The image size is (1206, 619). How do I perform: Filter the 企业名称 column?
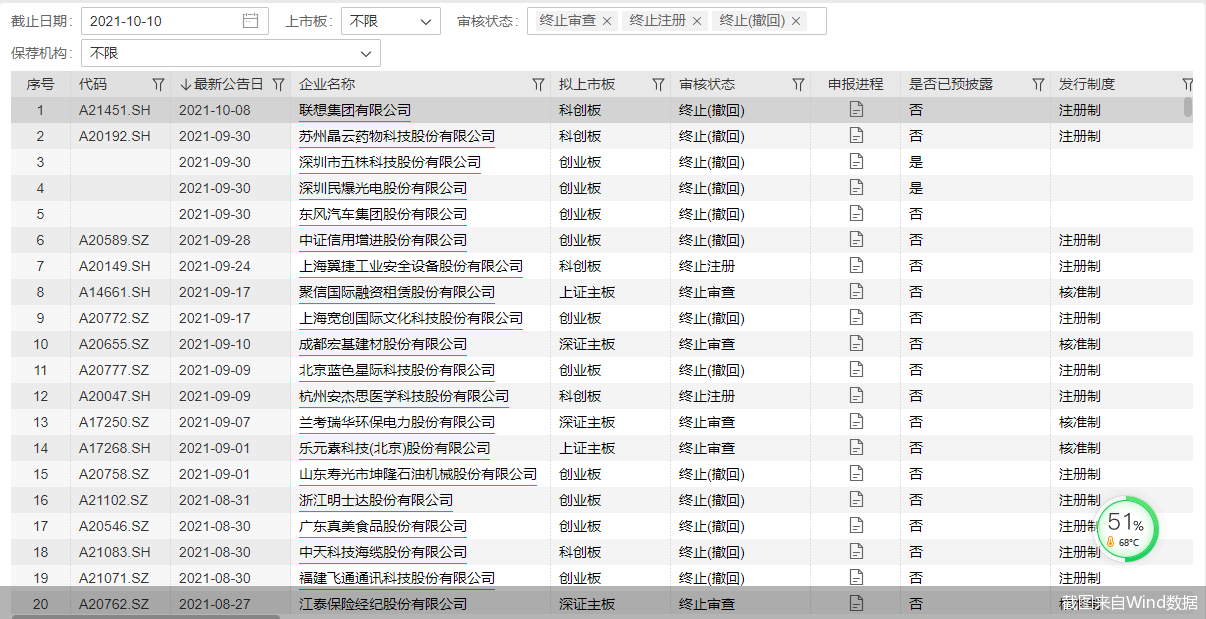click(538, 85)
